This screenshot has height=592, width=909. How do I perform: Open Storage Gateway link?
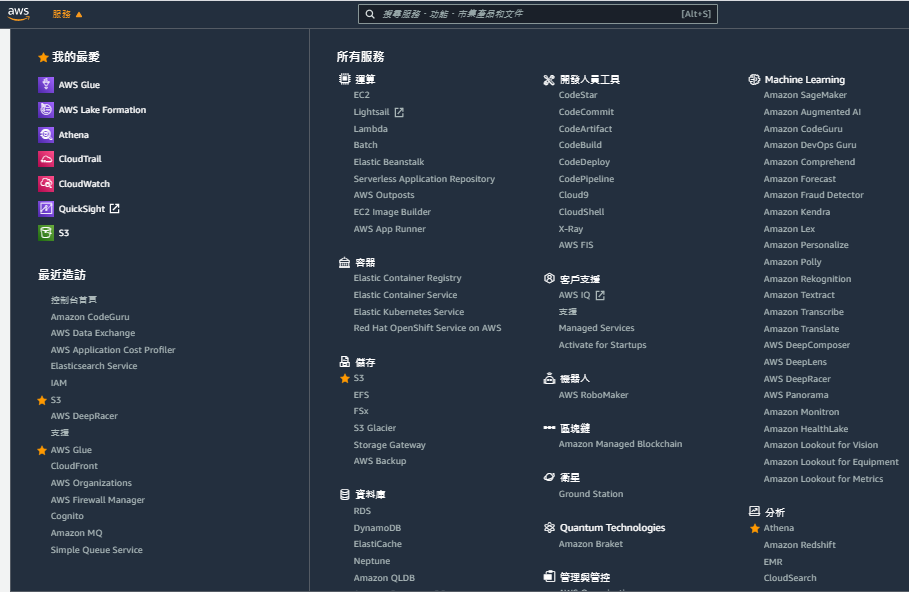tap(390, 445)
